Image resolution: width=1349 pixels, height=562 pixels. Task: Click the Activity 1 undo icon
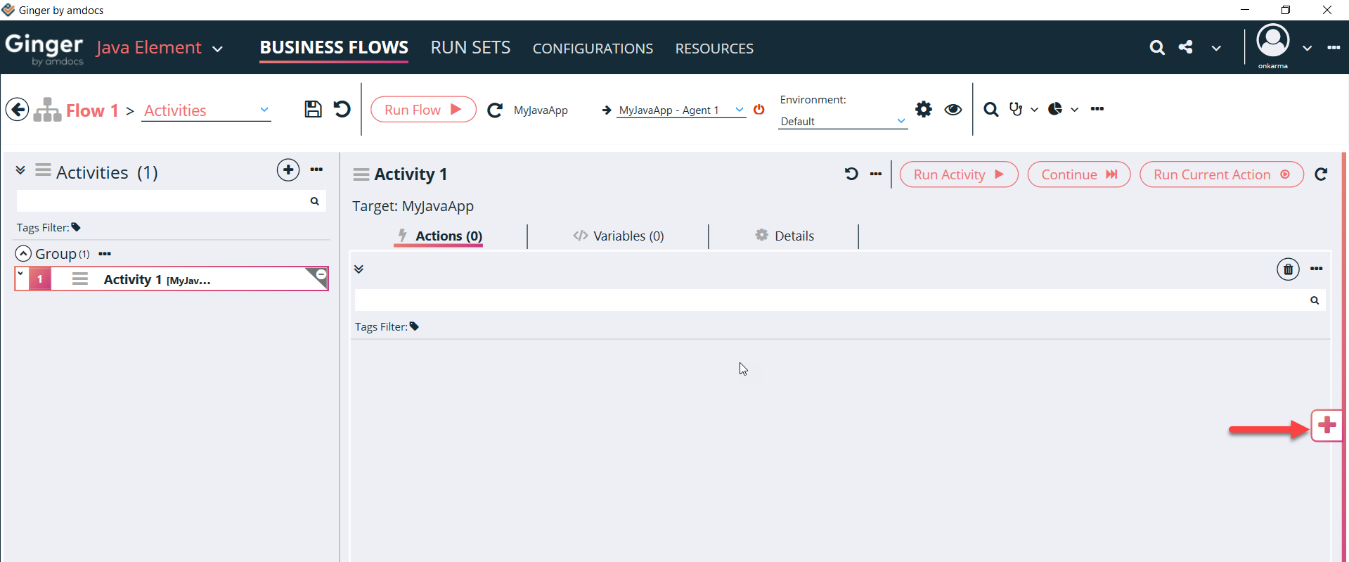coord(851,174)
